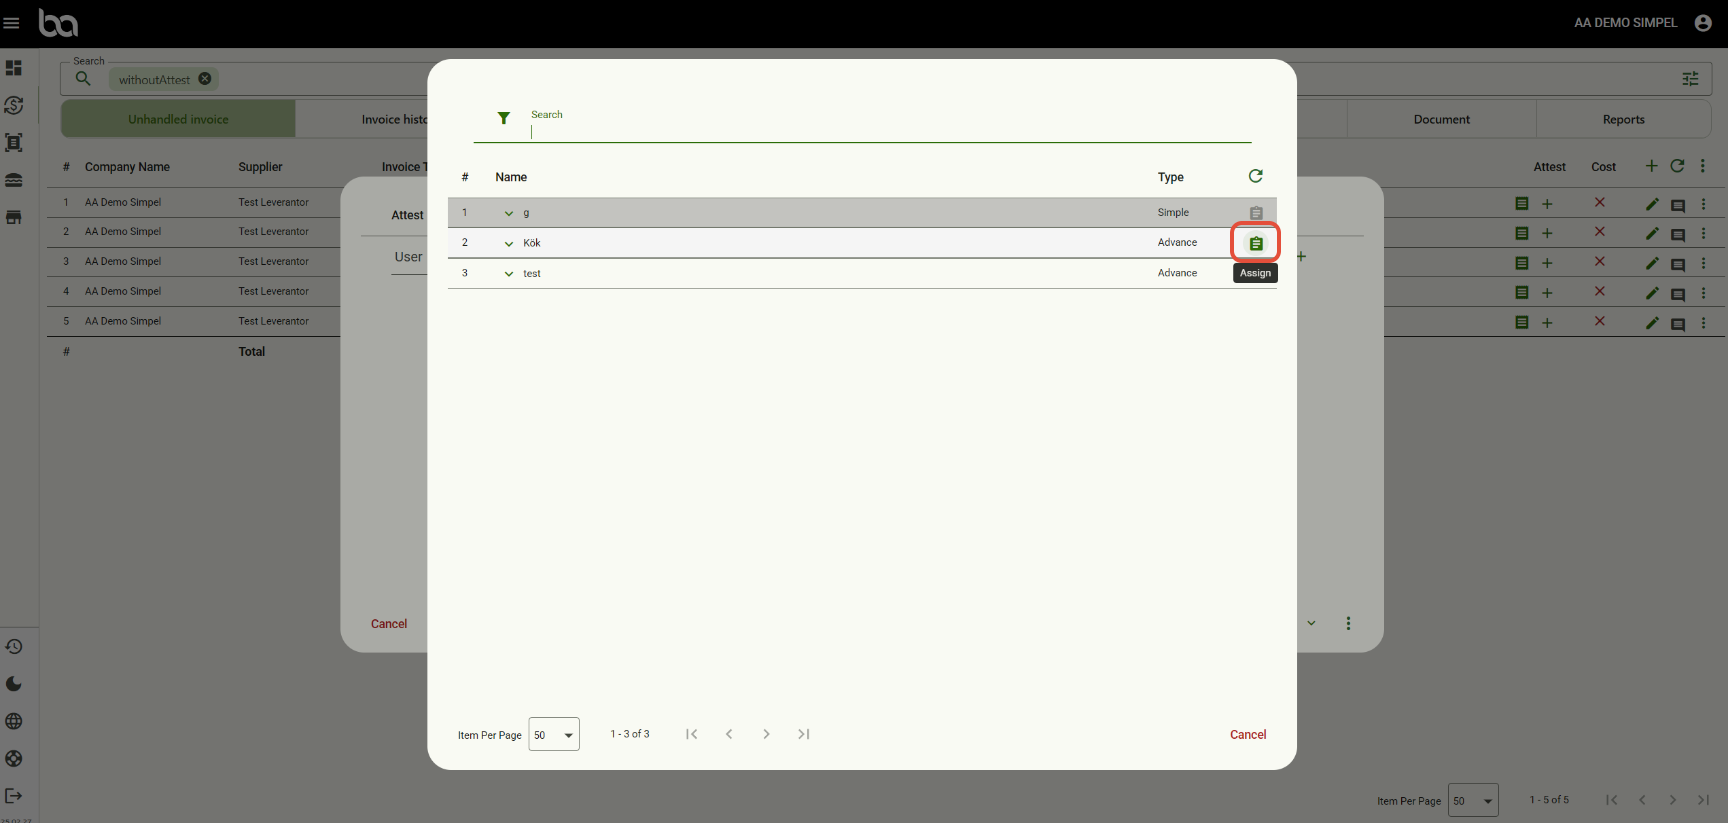Open attest list for invoice row 4
The width and height of the screenshot is (1728, 823).
tap(1522, 292)
